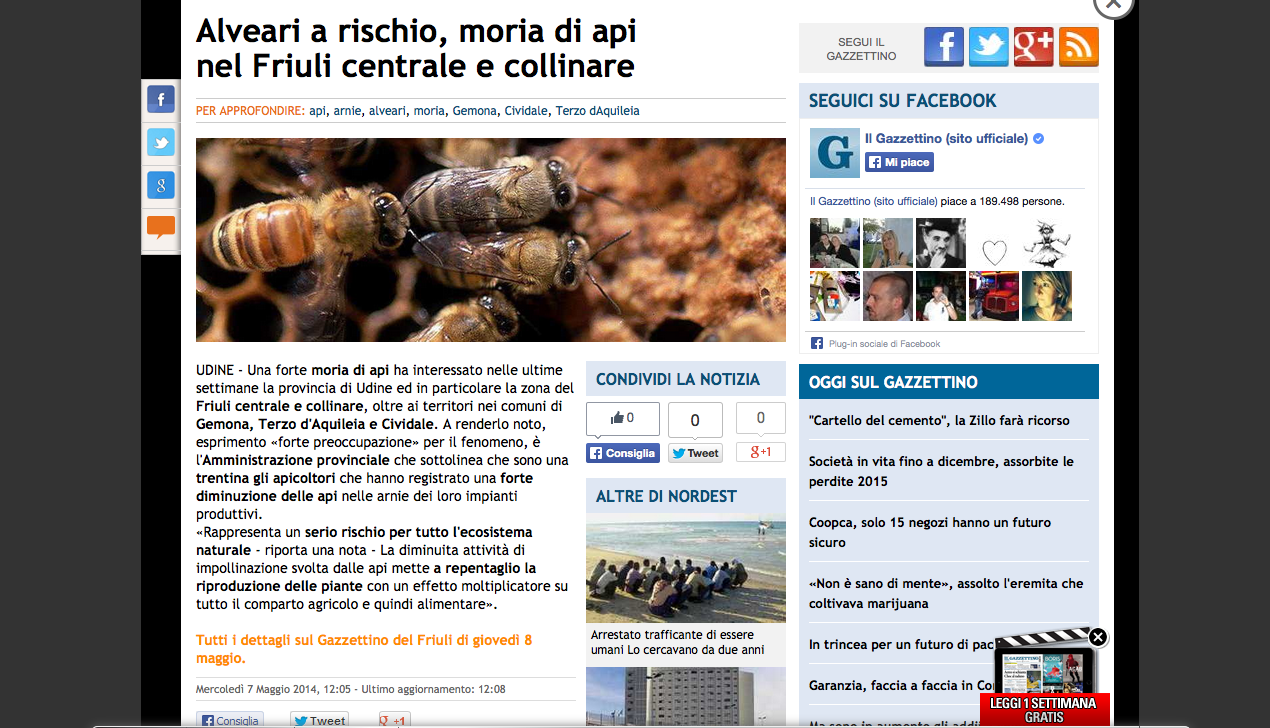Viewport: 1270px width, 728px height.
Task: Open 'Coopca, solo 15 negozi' headline
Action: [x=930, y=532]
